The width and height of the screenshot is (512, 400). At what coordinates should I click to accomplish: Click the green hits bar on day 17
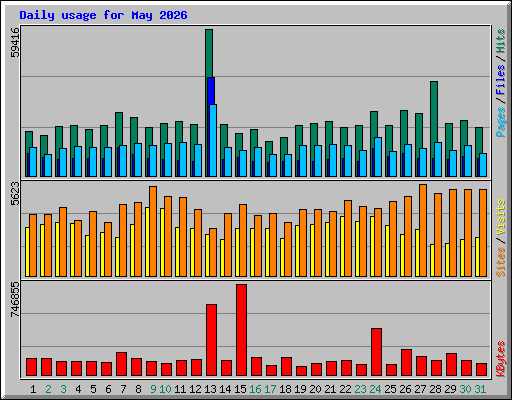pos(269,147)
